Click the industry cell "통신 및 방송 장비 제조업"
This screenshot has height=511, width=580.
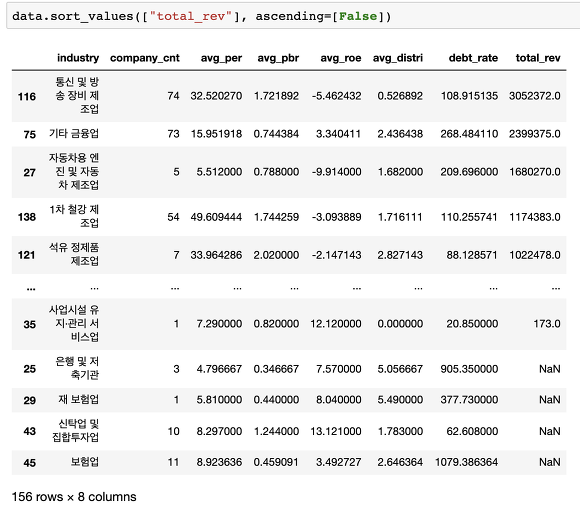[77, 95]
